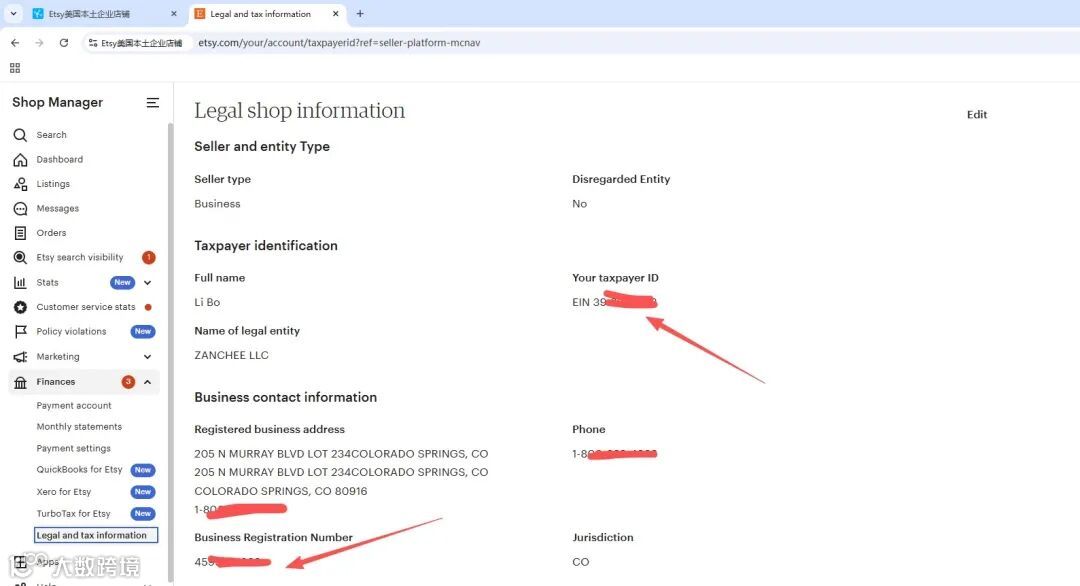Open TurboTax for Etsy

73,514
